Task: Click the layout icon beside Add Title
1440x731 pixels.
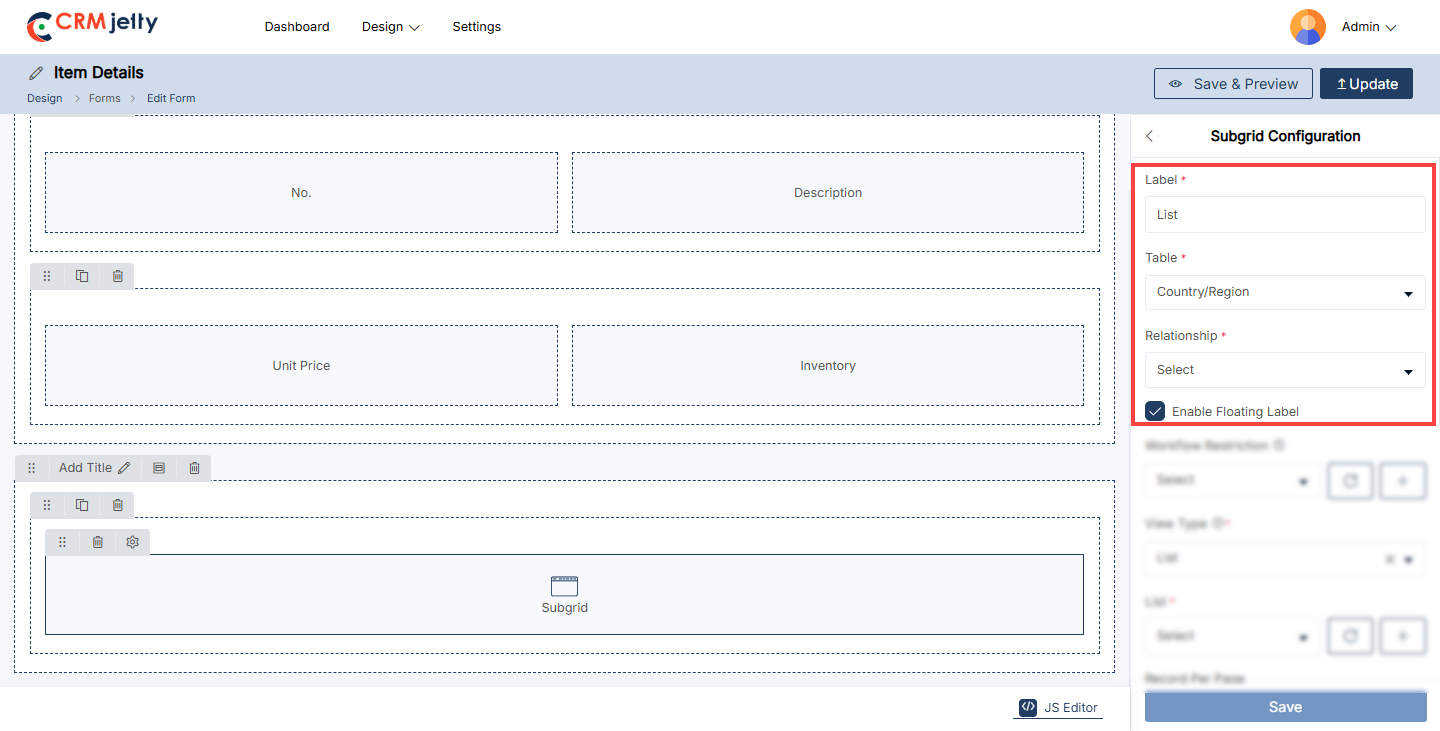Action: [x=159, y=468]
